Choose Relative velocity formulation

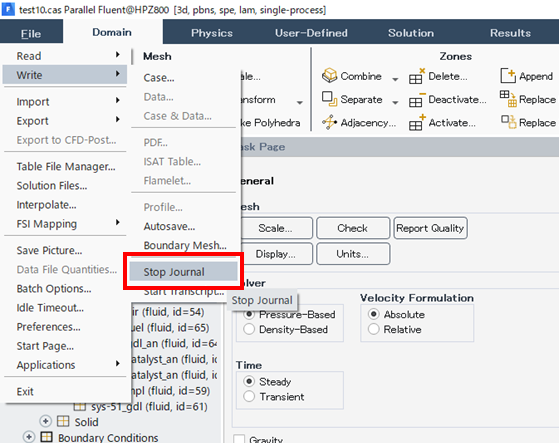click(x=373, y=329)
